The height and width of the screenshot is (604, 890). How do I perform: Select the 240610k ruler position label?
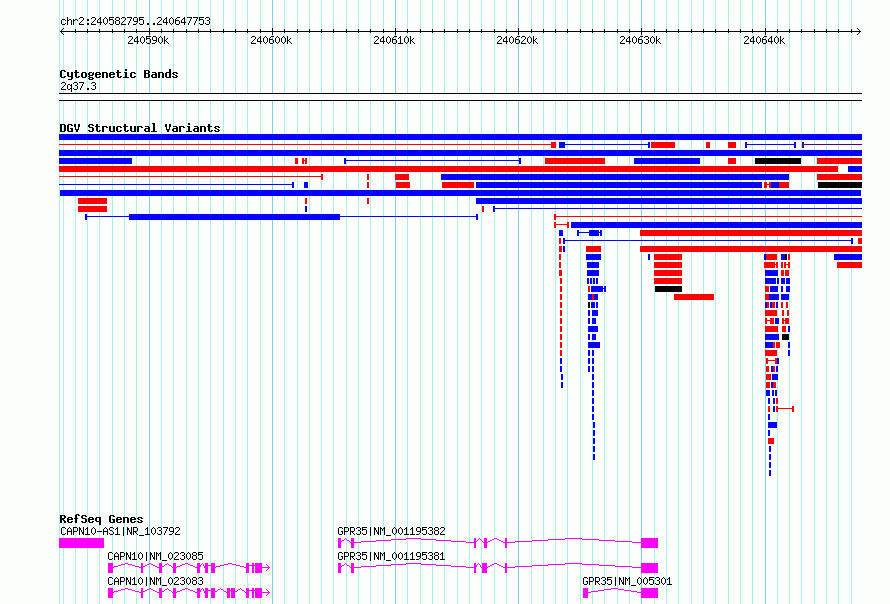pos(394,40)
